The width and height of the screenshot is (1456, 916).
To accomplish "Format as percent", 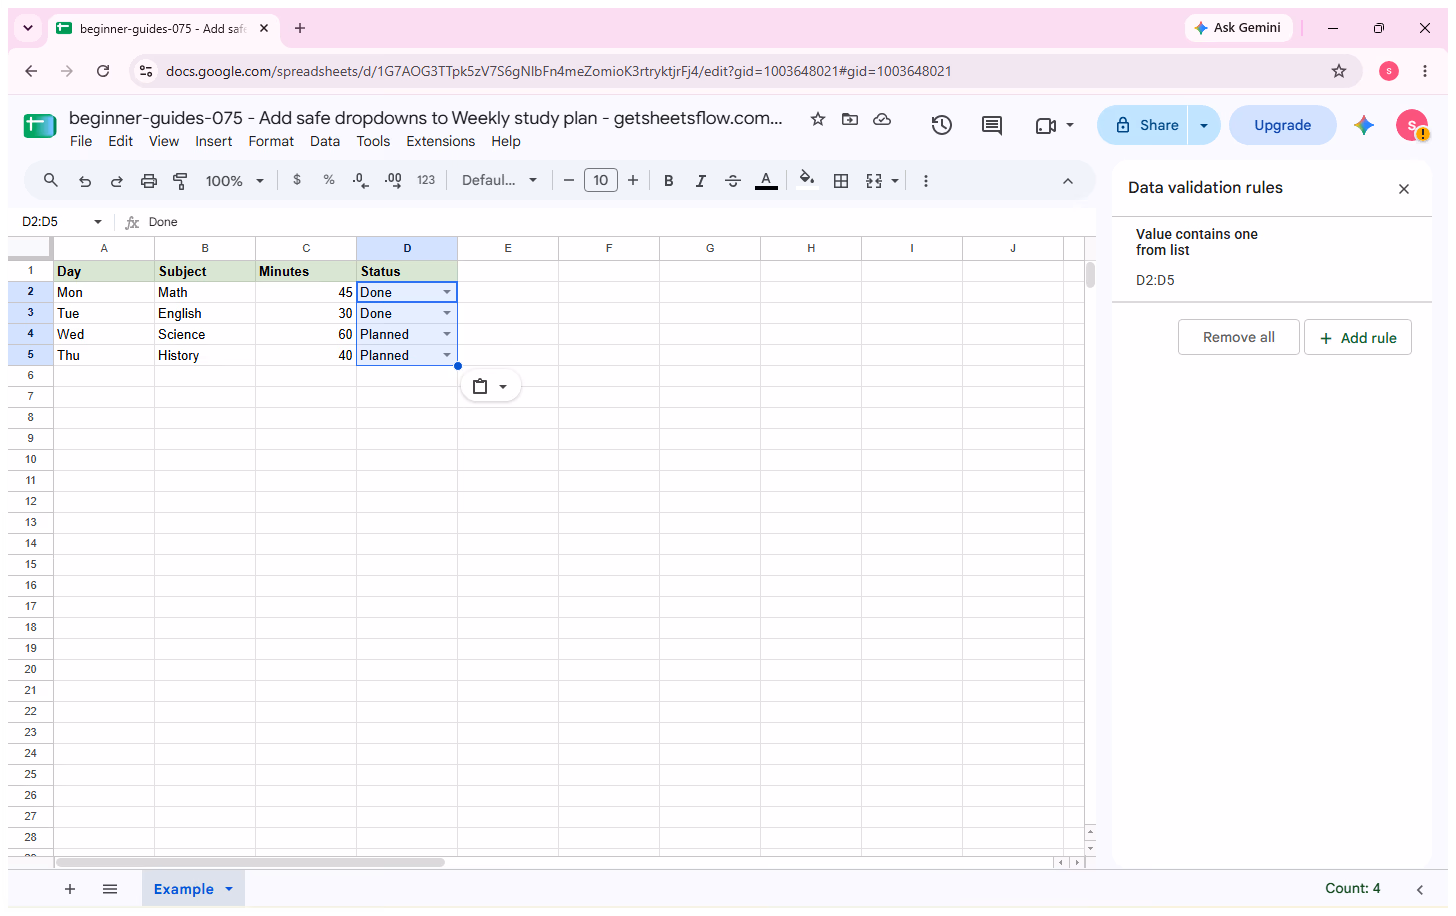I will pos(329,180).
